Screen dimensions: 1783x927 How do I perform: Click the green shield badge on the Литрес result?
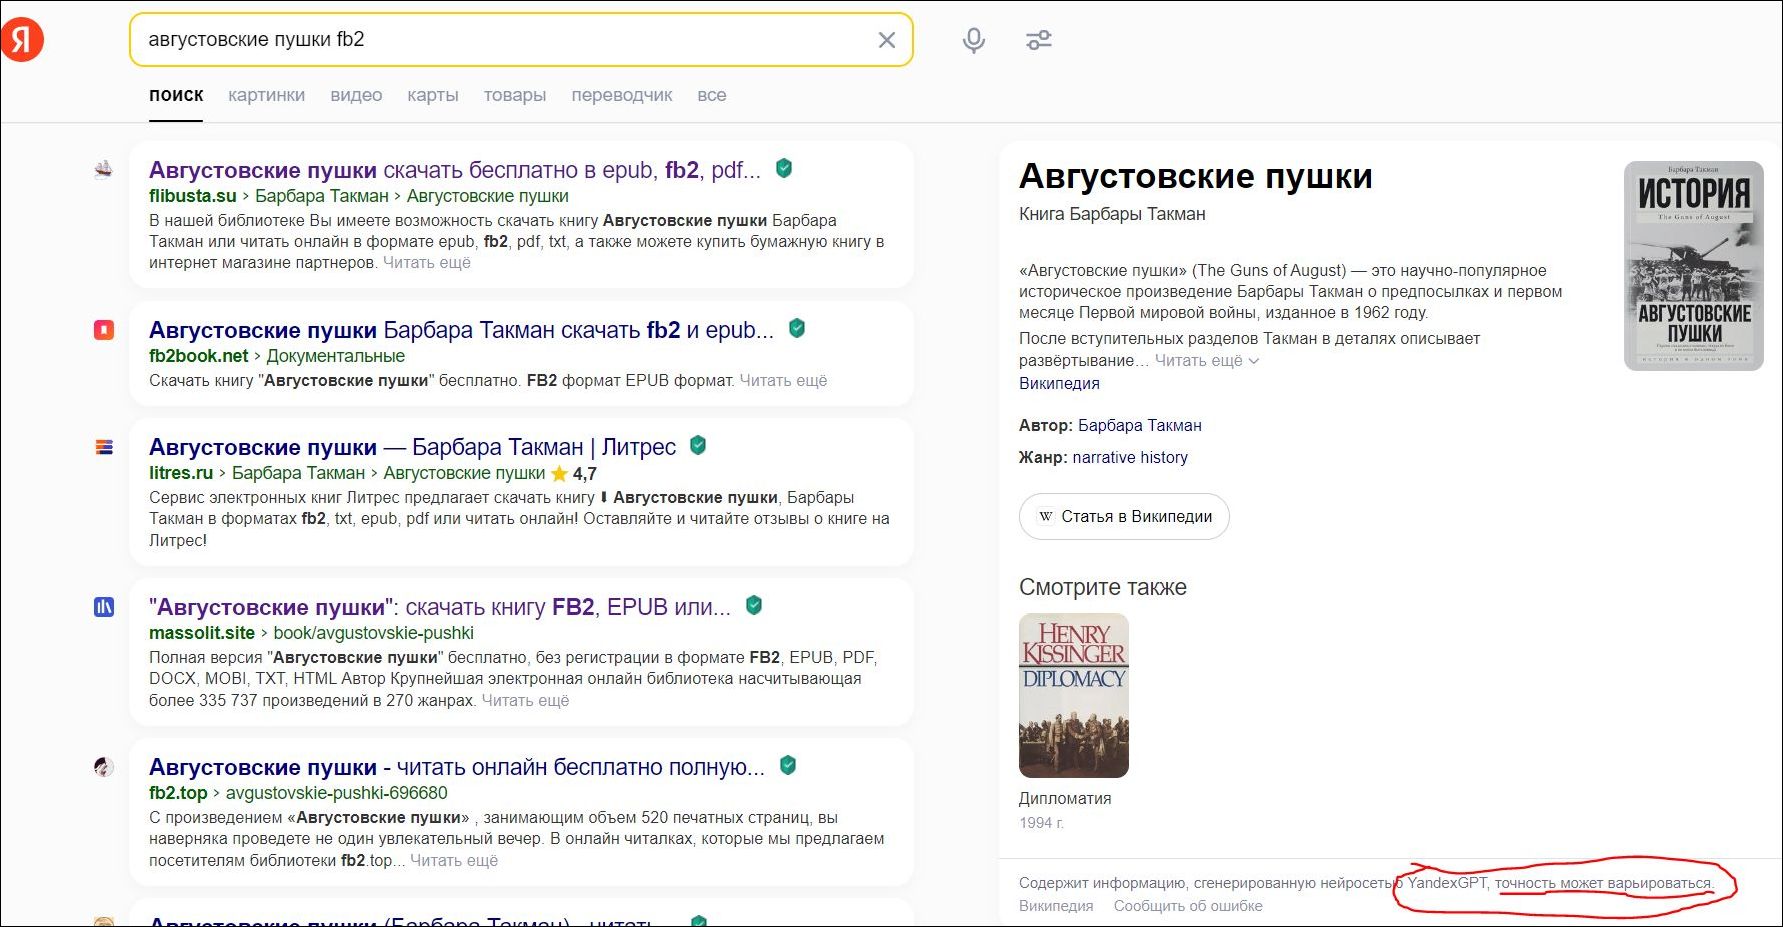point(698,446)
